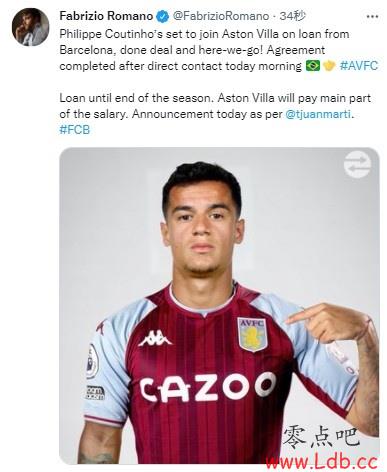
Task: Click the @FabrizioRomano handle
Action: coord(221,16)
